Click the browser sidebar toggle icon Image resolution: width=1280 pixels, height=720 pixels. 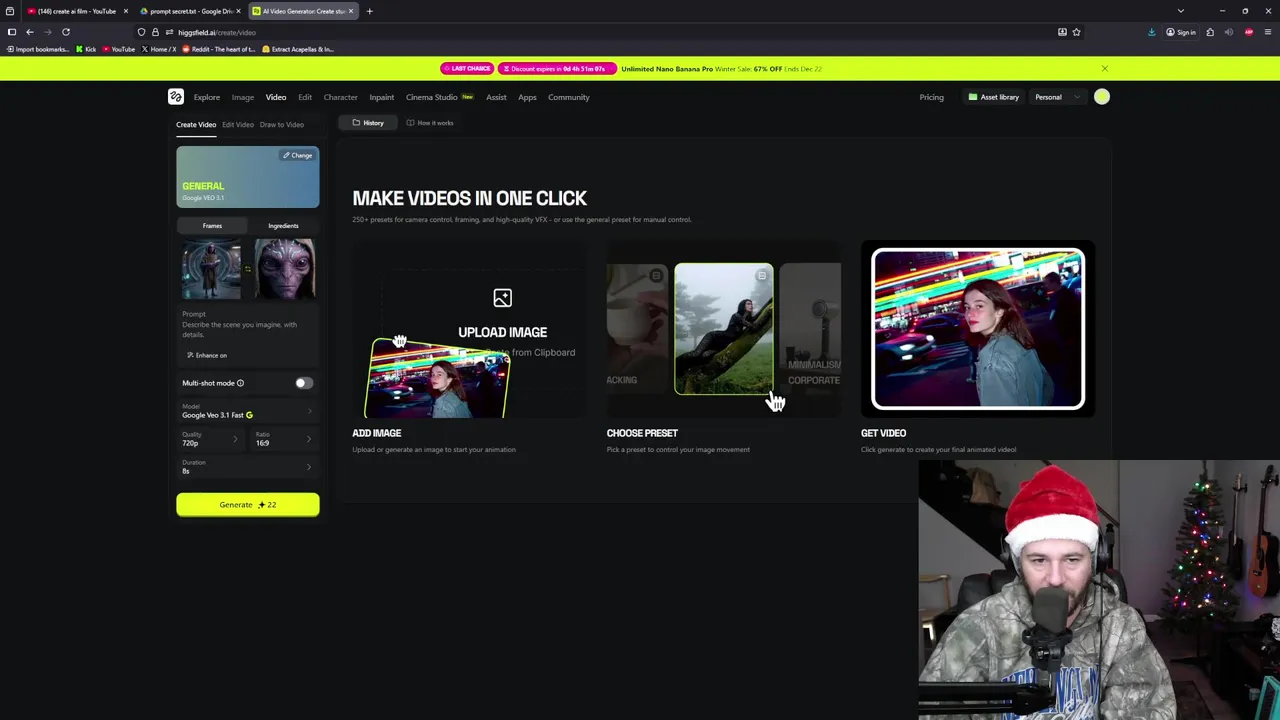[x=12, y=32]
